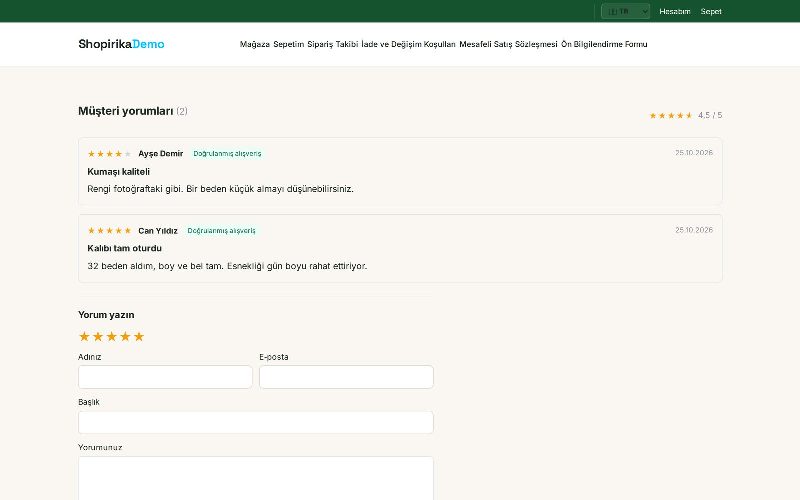Open the TR language dropdown

pos(625,11)
